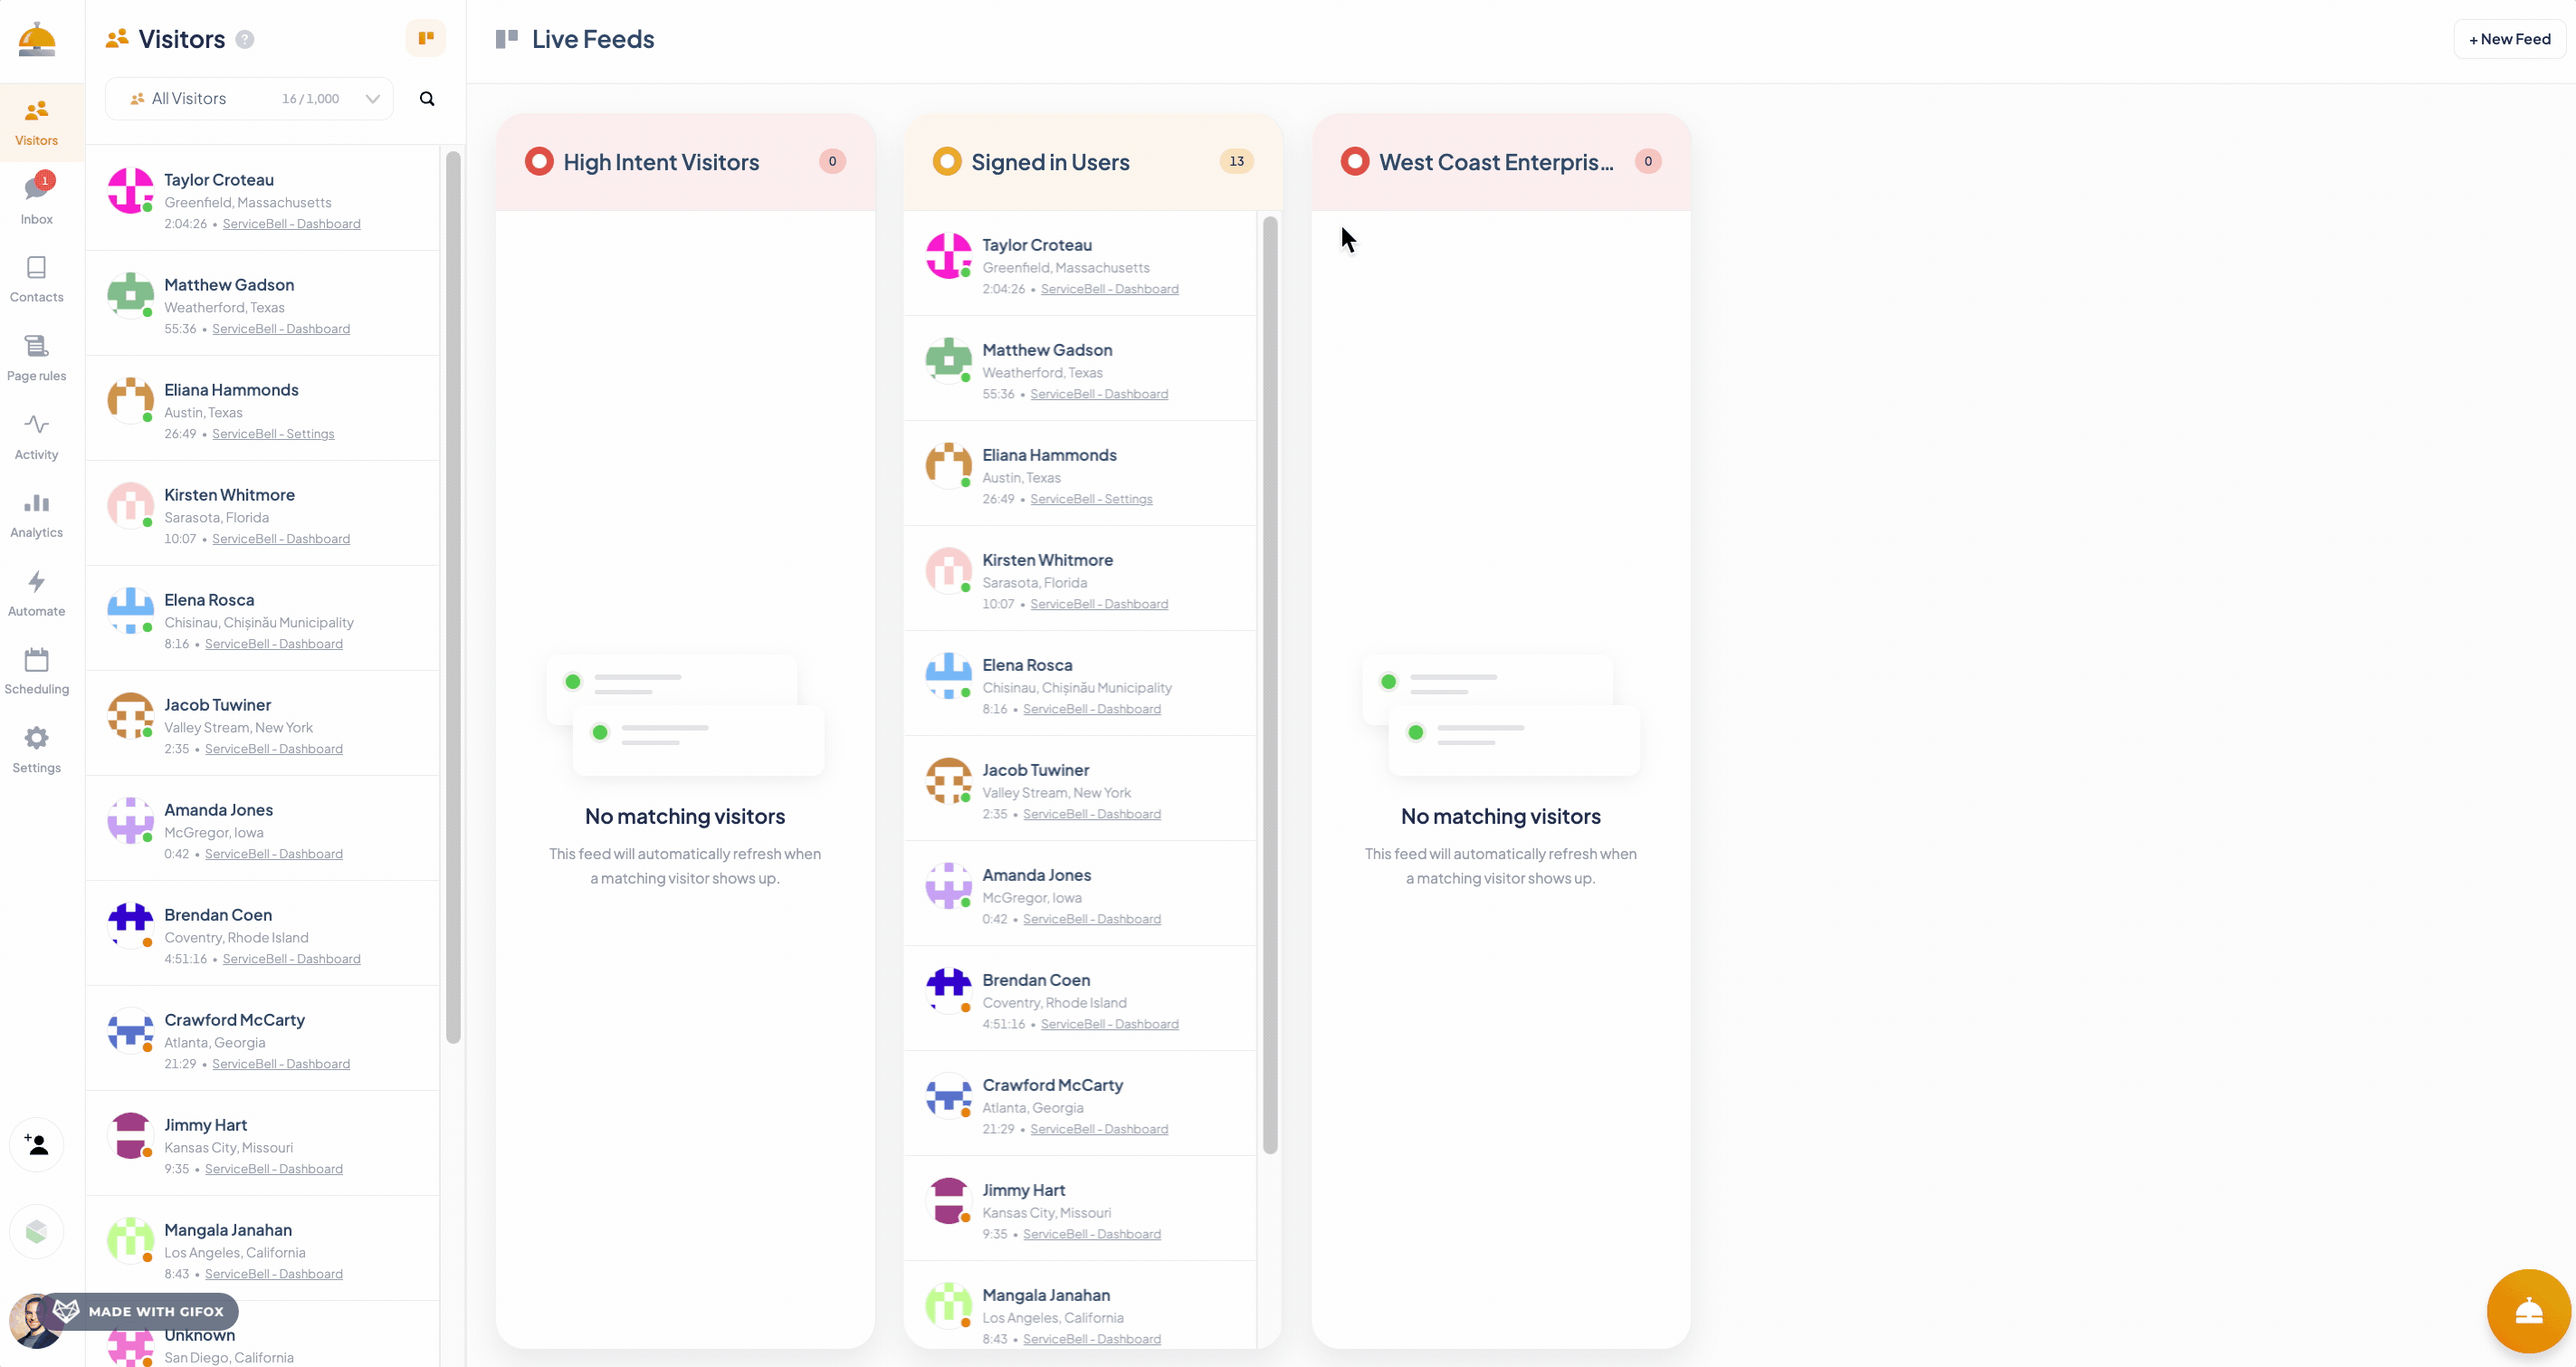Viewport: 2576px width, 1367px height.
Task: Toggle the live feeds layout button
Action: (x=426, y=38)
